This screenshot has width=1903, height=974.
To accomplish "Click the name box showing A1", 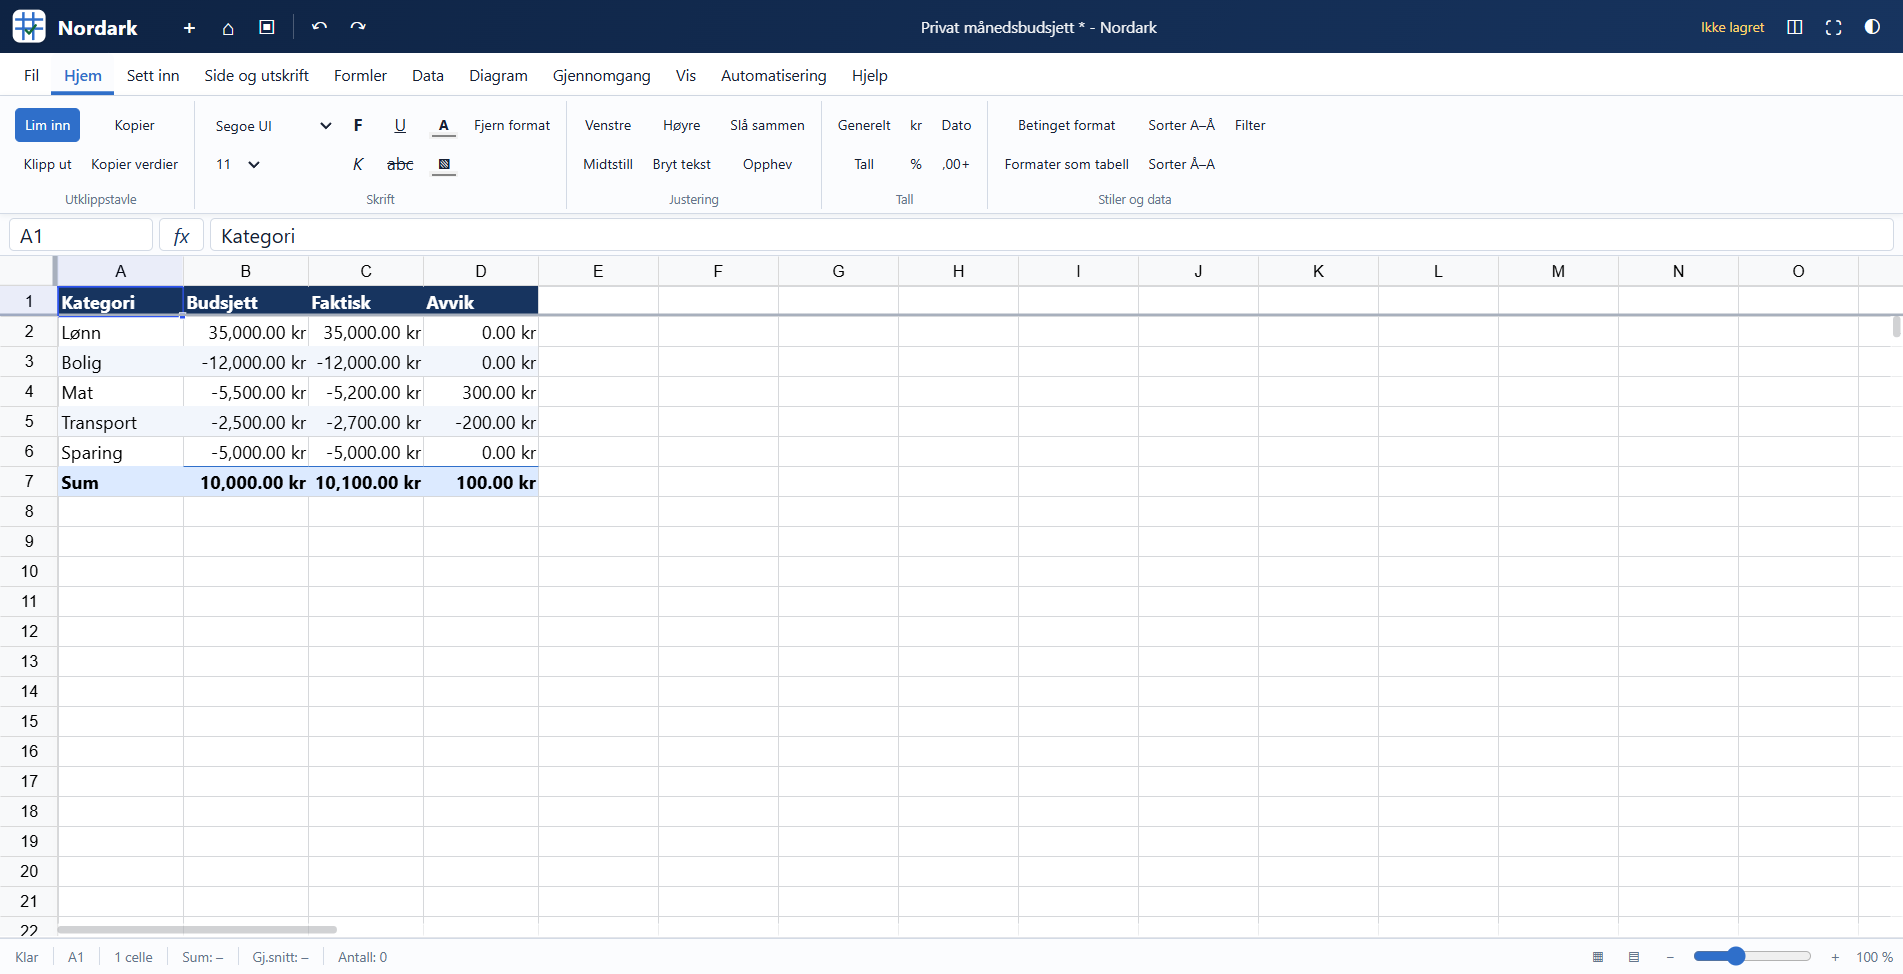I will pos(81,236).
